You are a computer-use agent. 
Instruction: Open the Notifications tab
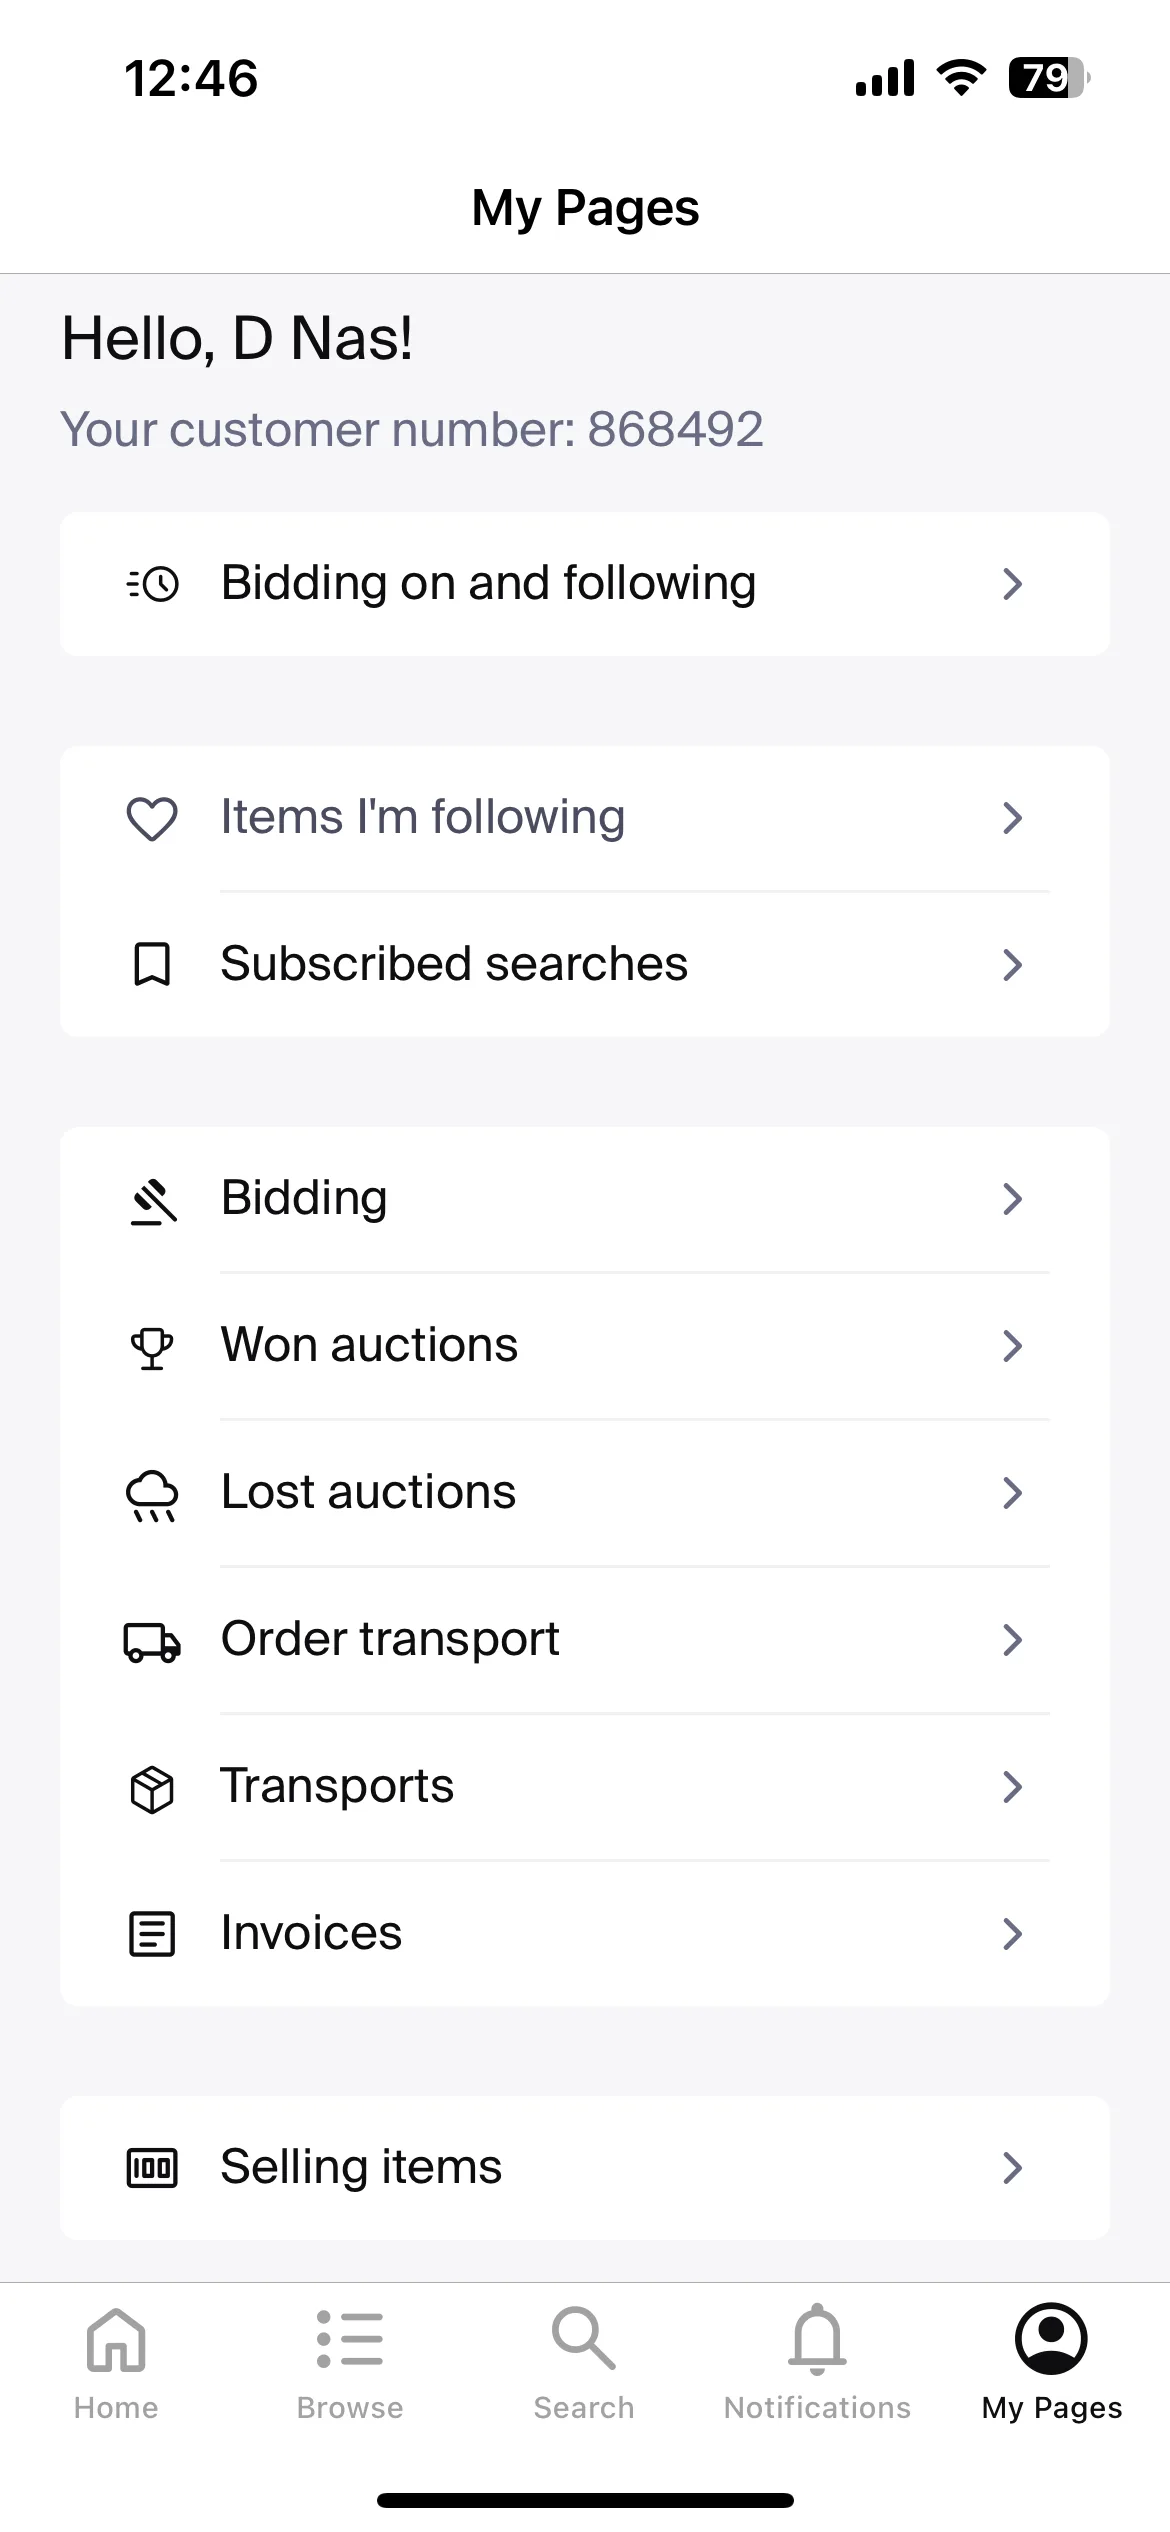(x=818, y=2364)
